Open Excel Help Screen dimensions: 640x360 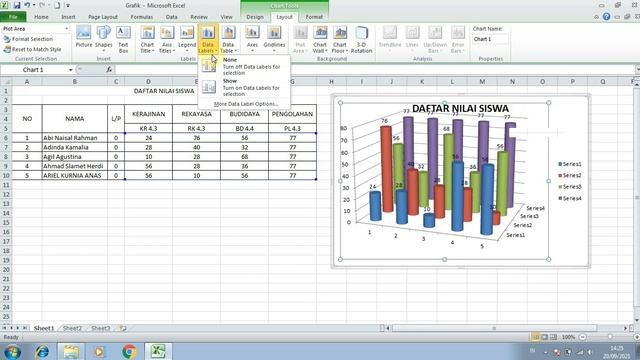pos(607,17)
